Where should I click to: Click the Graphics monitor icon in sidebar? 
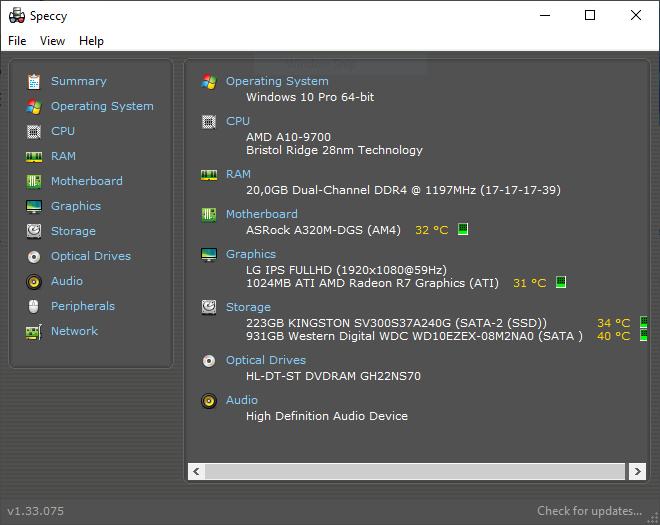tap(34, 206)
